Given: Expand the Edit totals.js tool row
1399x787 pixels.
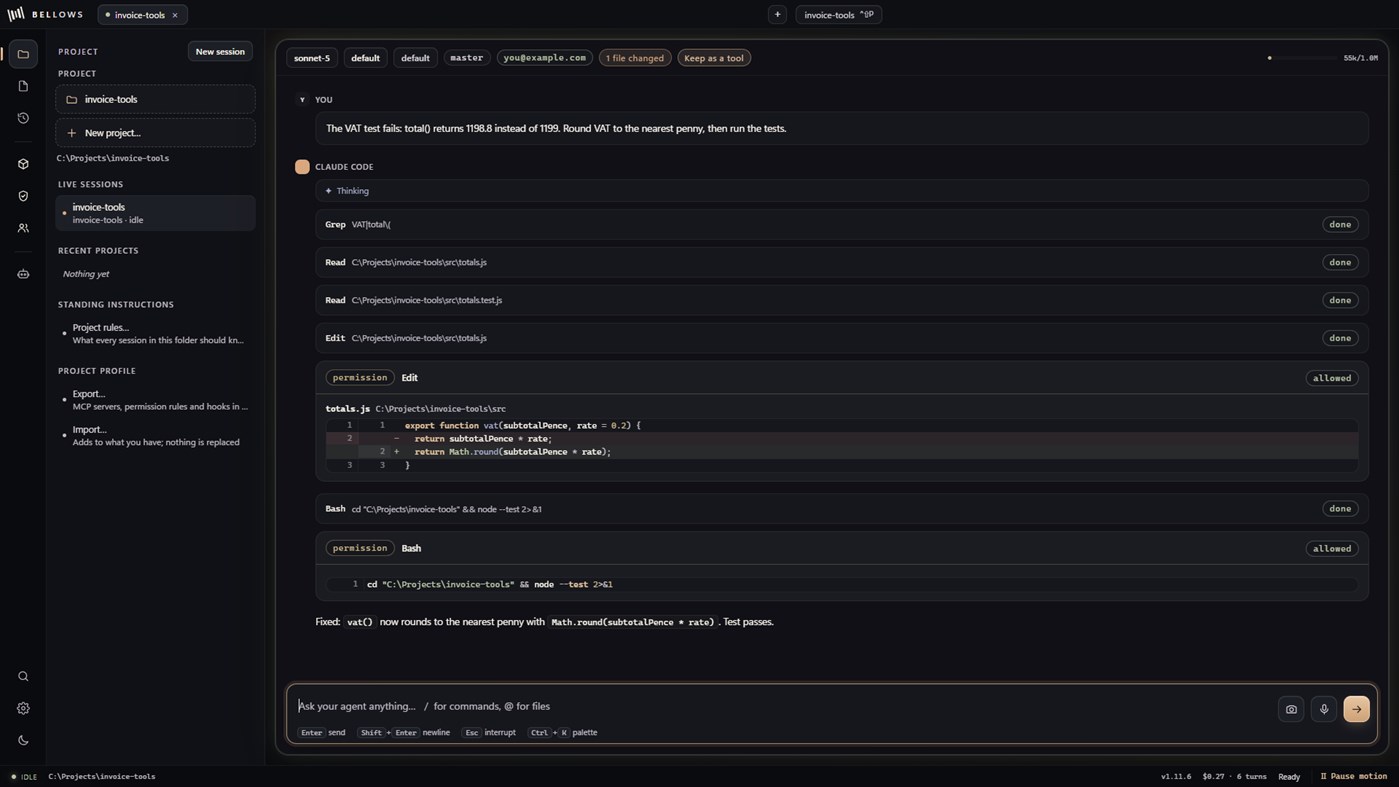Looking at the screenshot, I should tap(842, 338).
